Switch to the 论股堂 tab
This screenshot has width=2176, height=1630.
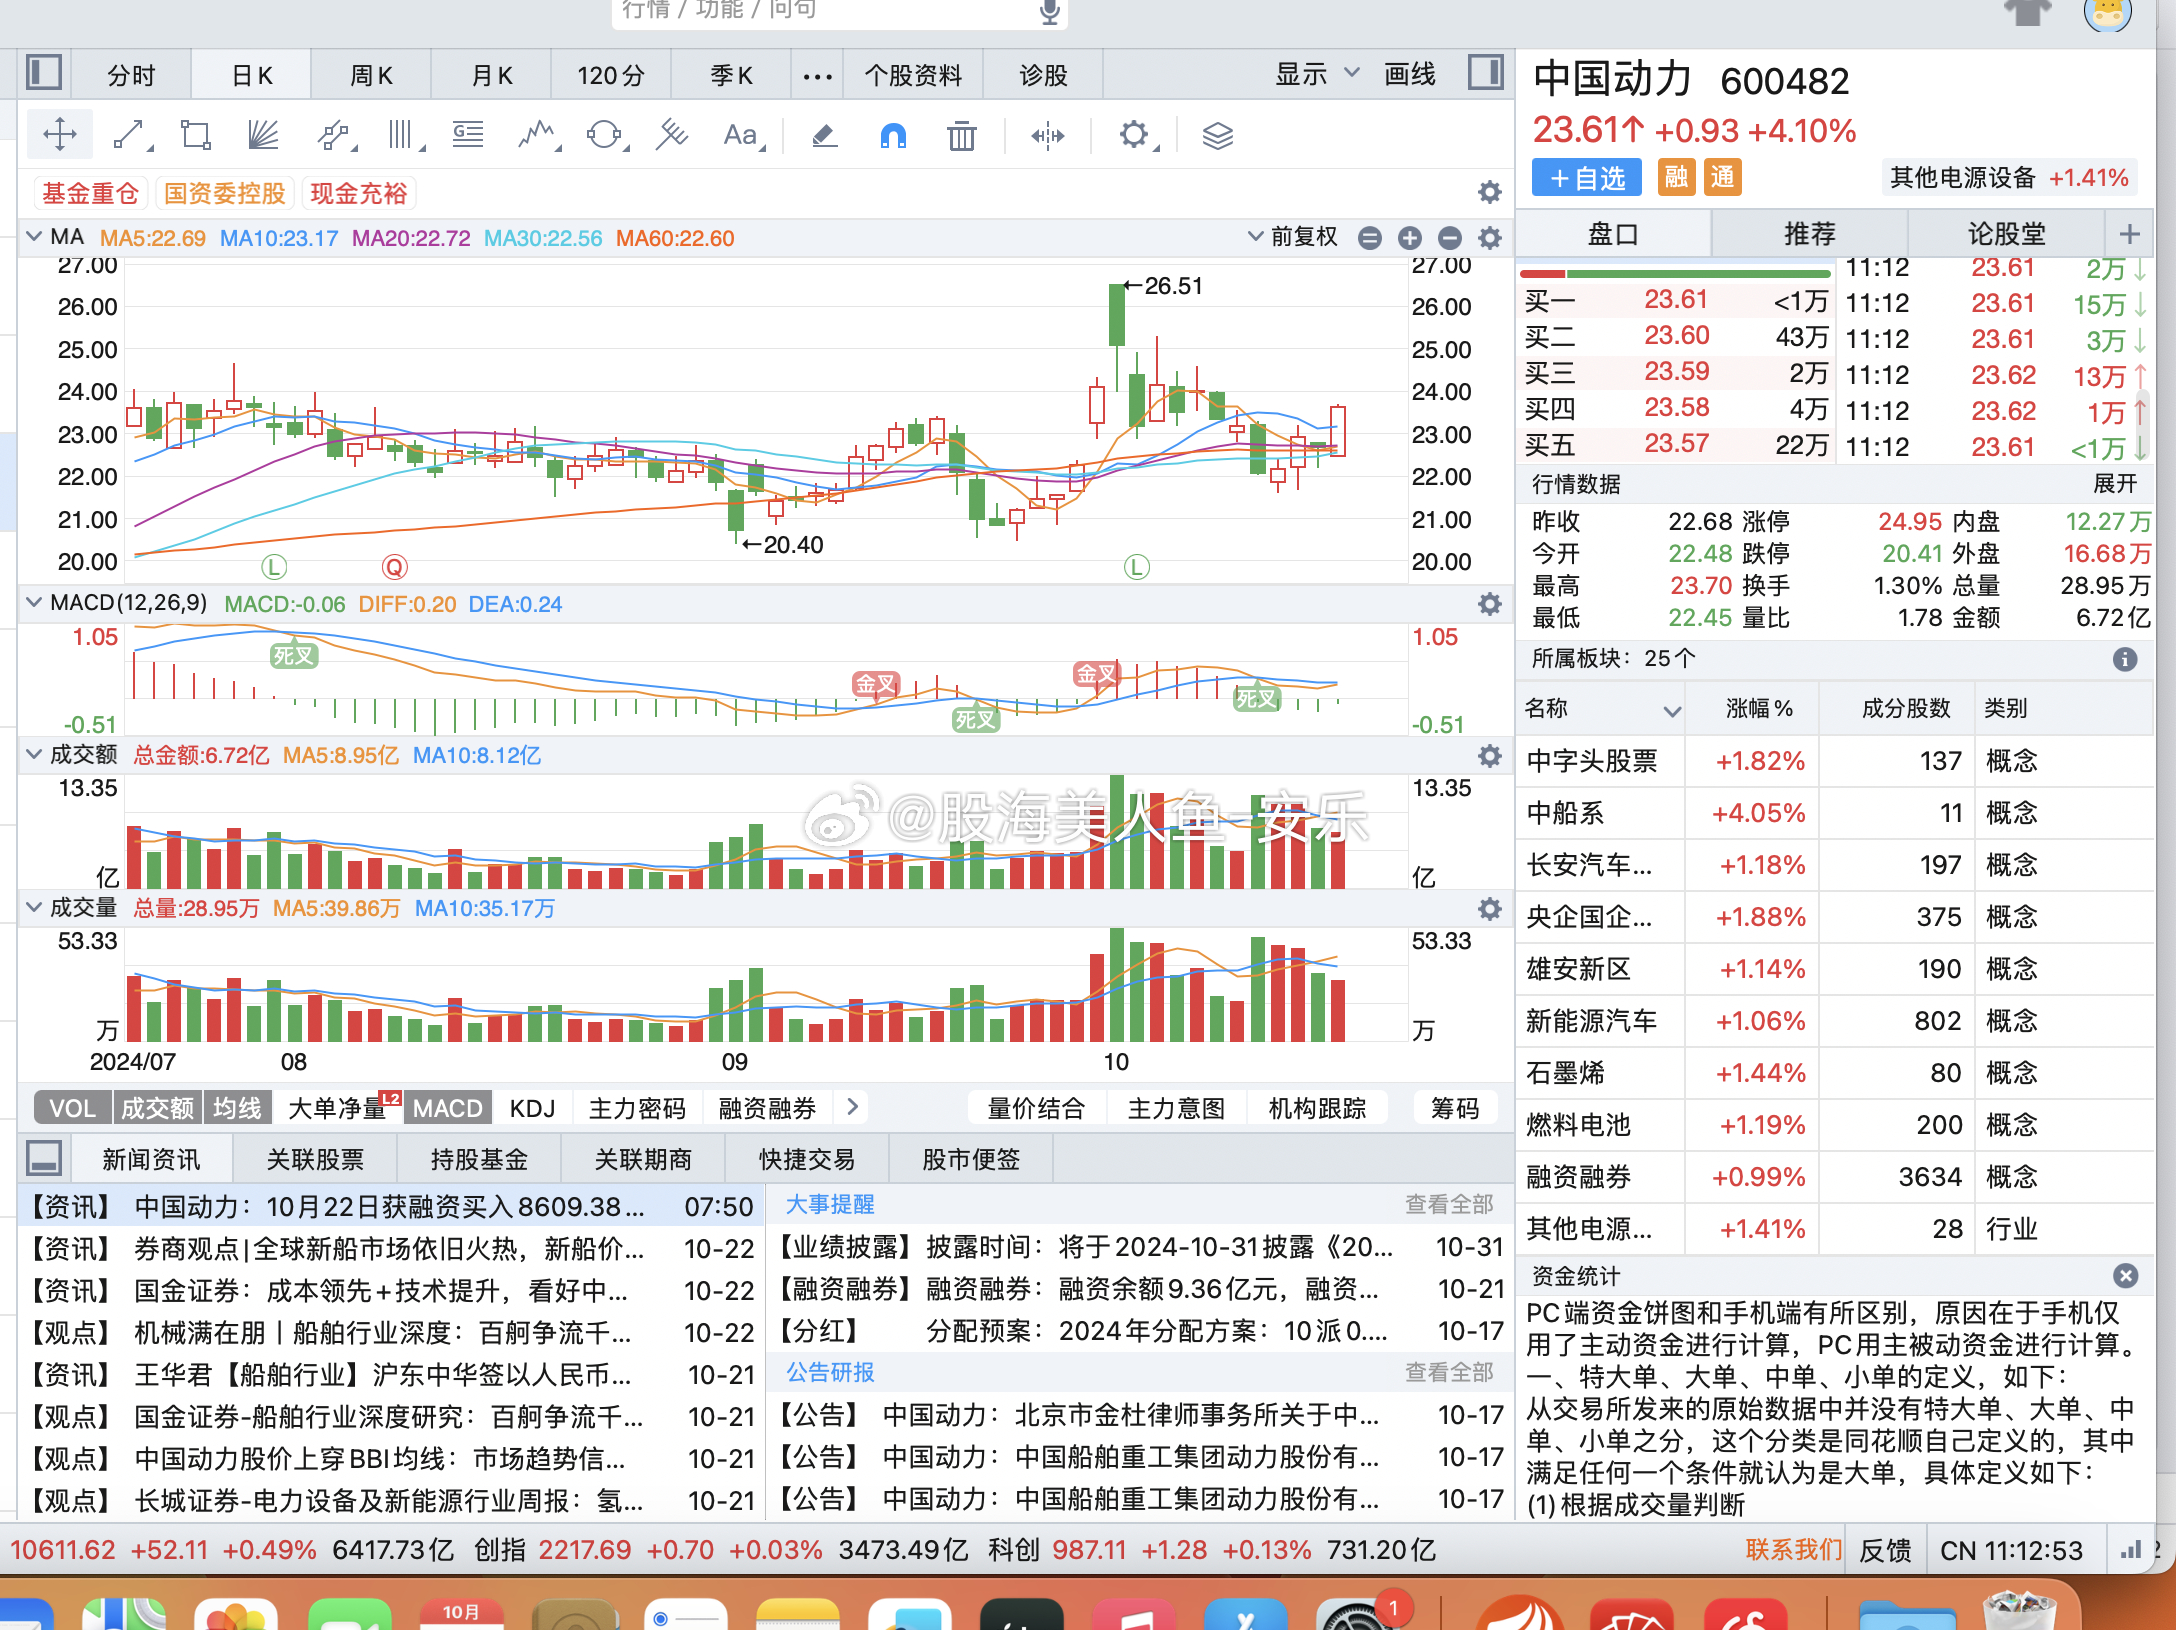[x=2006, y=234]
